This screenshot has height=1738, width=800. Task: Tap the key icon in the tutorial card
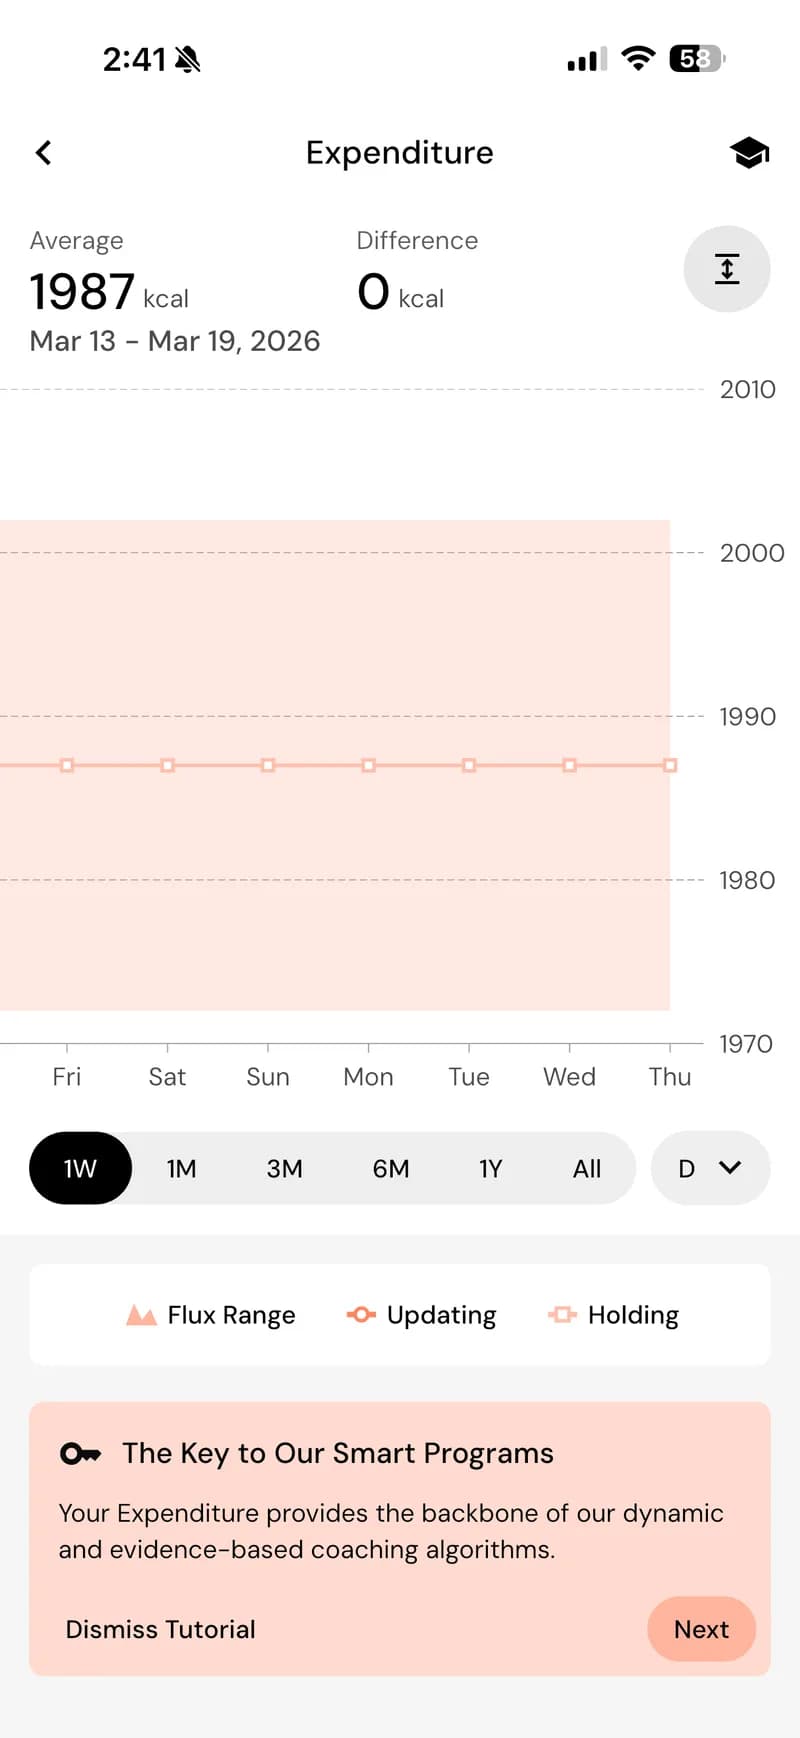(81, 1453)
